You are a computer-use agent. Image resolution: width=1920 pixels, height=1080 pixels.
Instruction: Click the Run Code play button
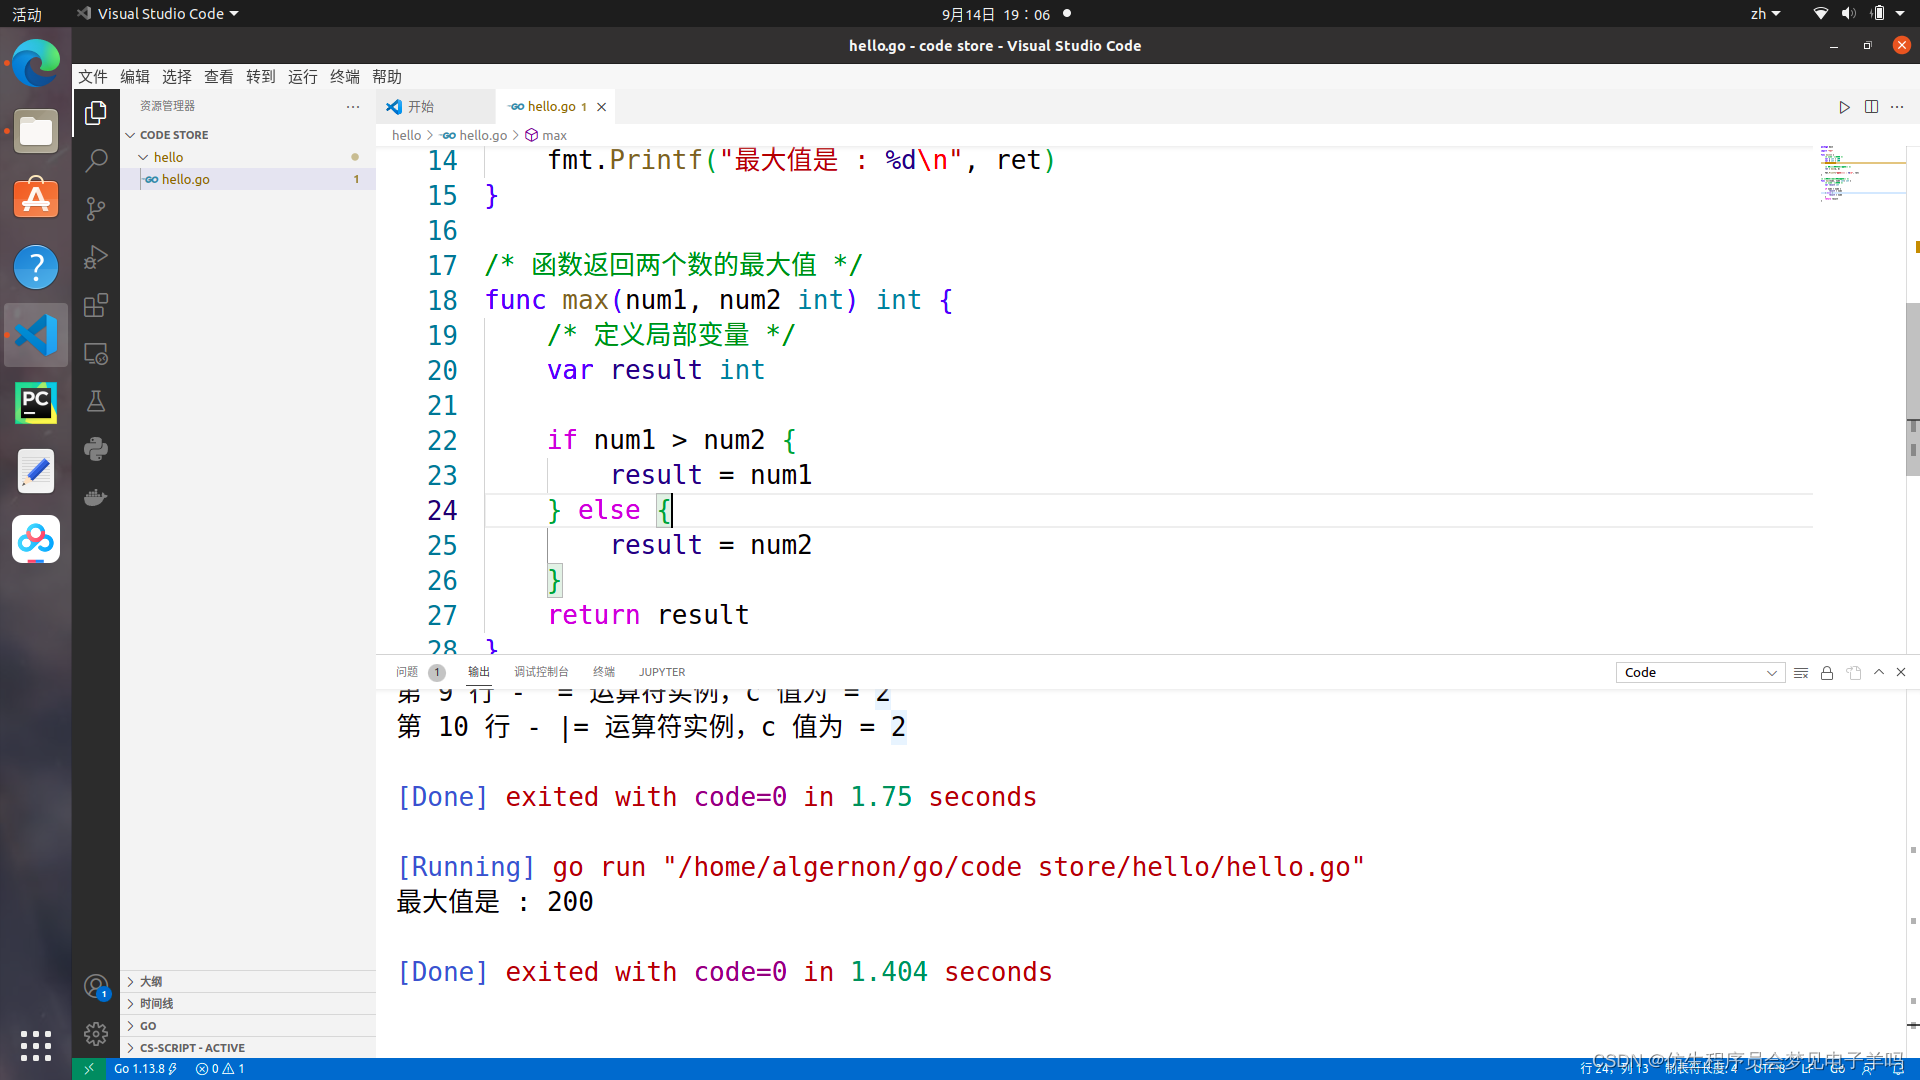pos(1845,107)
